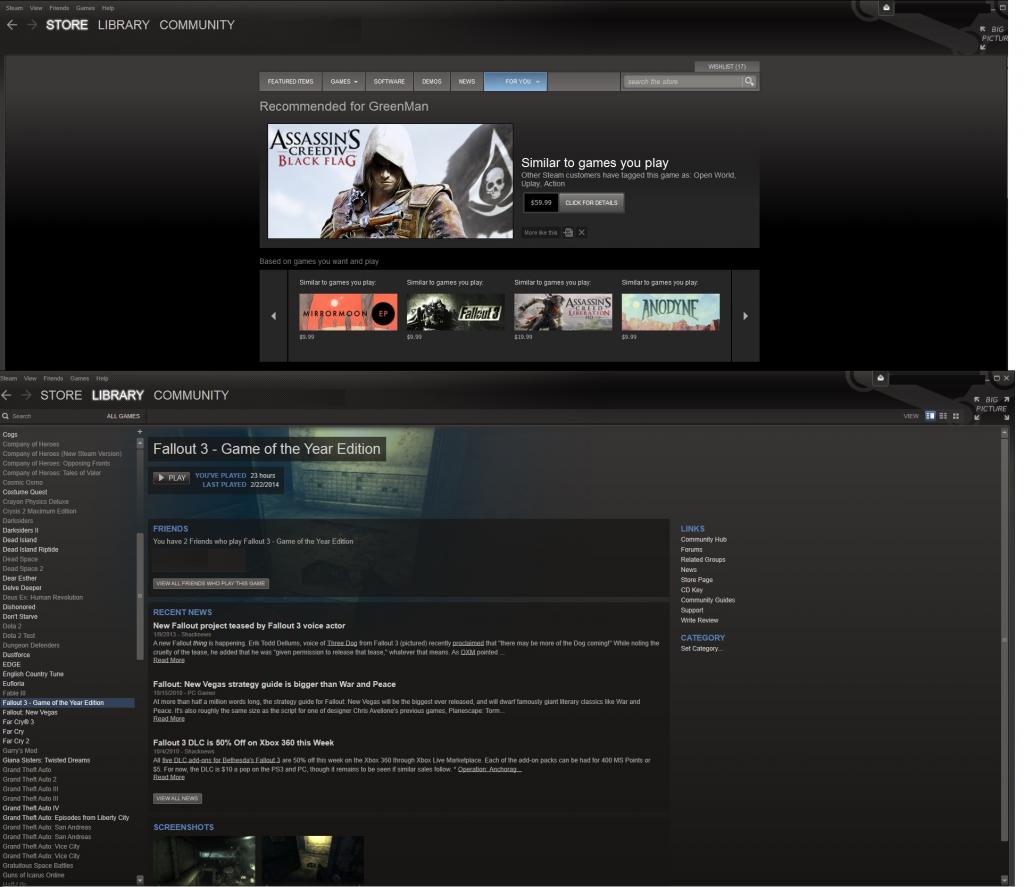
Task: Switch library to list view icon
Action: pyautogui.click(x=943, y=415)
